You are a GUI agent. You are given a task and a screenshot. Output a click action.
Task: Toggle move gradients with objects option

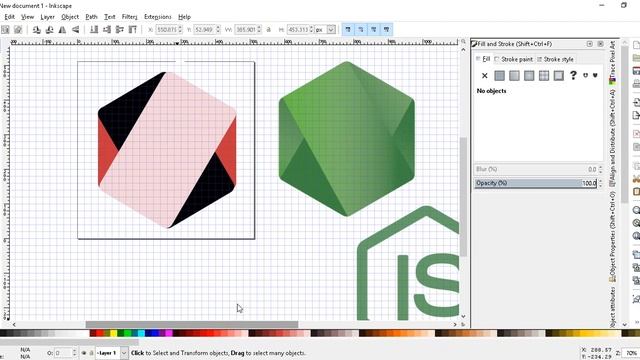coord(374,29)
